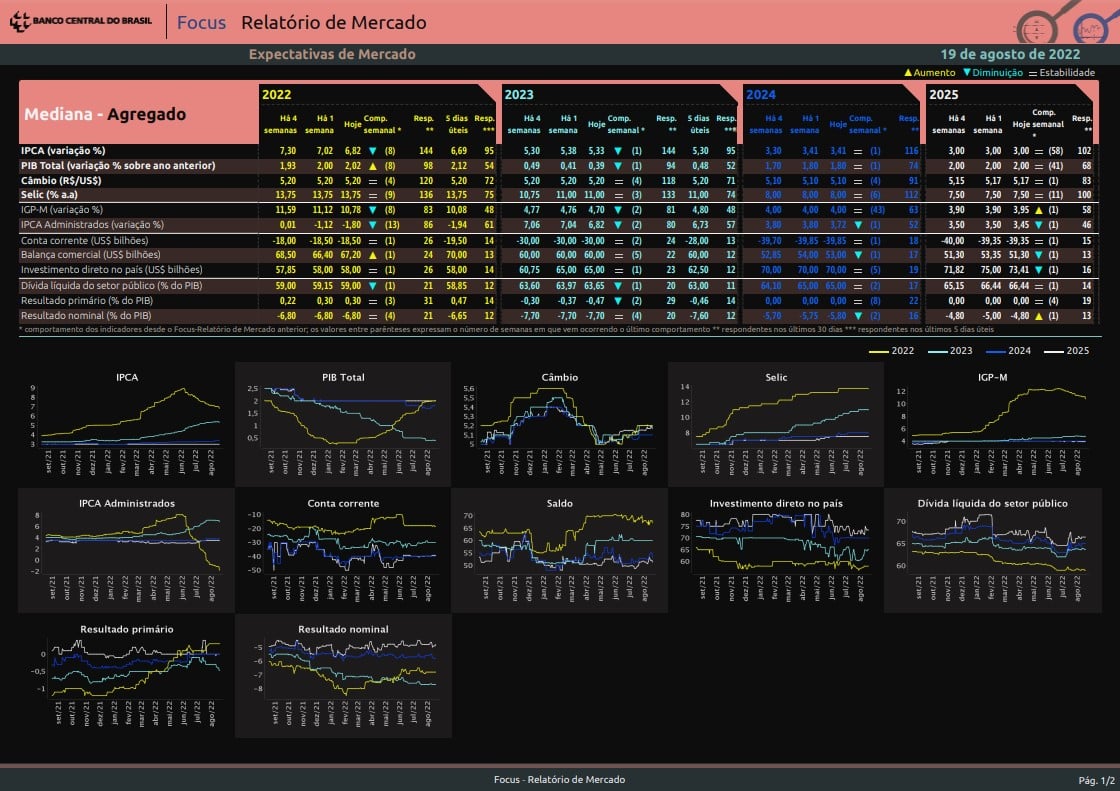Select the 2022 year column header
The height and width of the screenshot is (791, 1120).
tap(277, 95)
